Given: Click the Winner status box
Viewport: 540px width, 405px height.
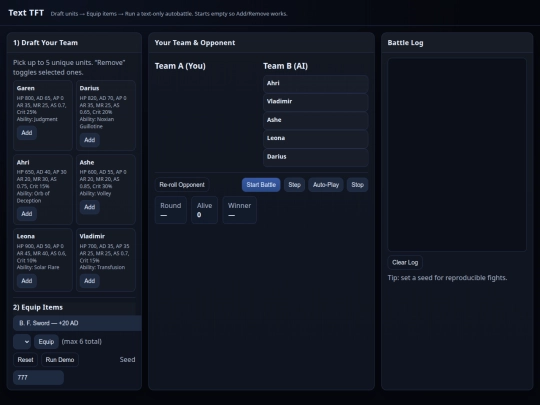Looking at the screenshot, I should click(x=239, y=210).
